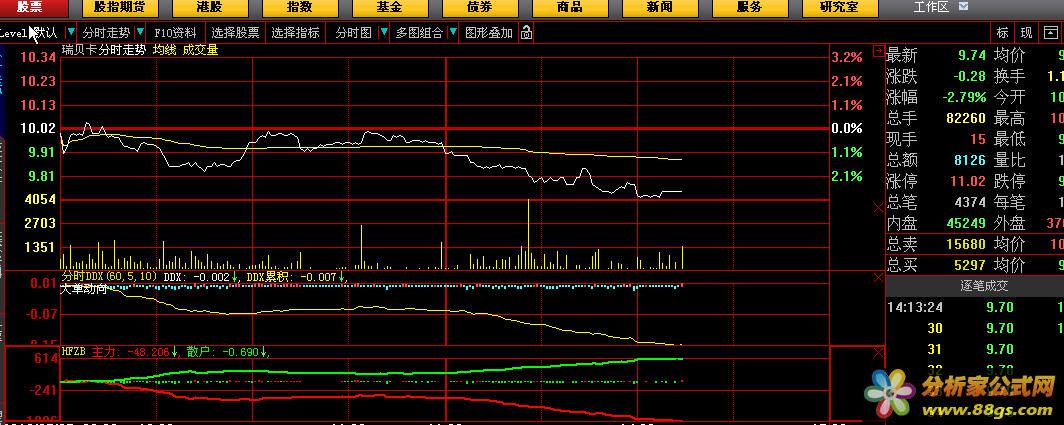Close the 分时DDX indicator panel
This screenshot has height=425, width=1064.
879,277
